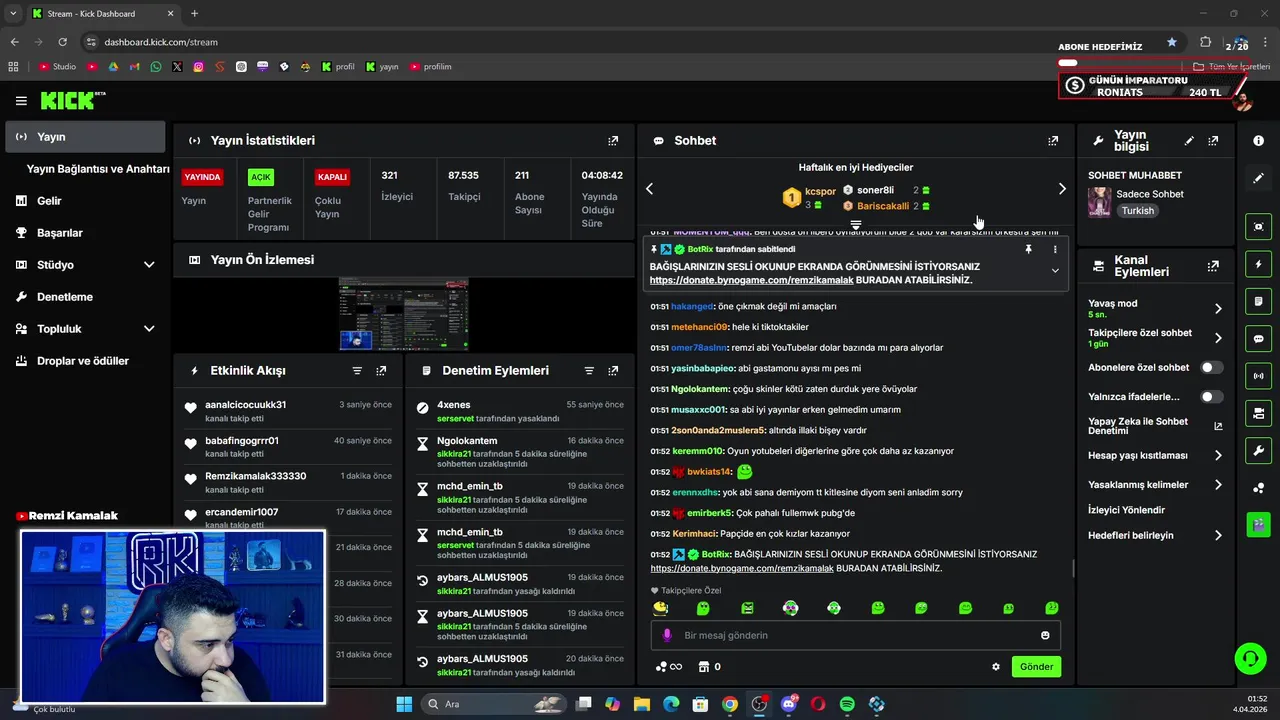Screen dimensions: 1280x720
Task: Open the Denetim Eylemleri filter icon
Action: [x=589, y=371]
